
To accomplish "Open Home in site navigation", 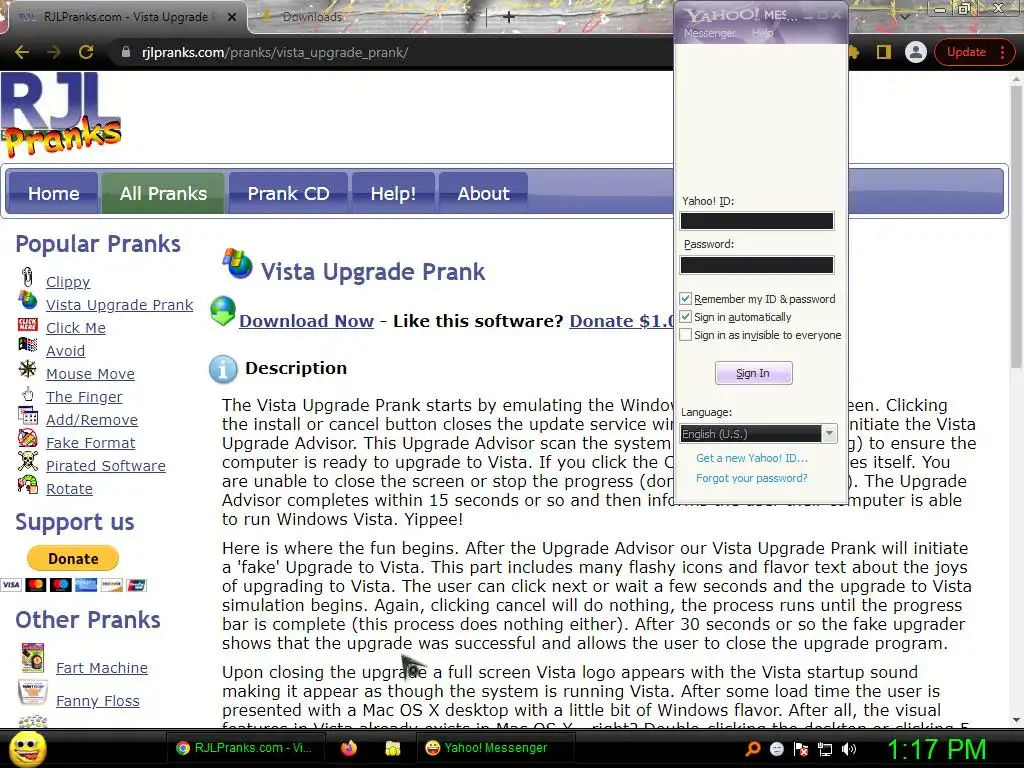I will [x=54, y=193].
